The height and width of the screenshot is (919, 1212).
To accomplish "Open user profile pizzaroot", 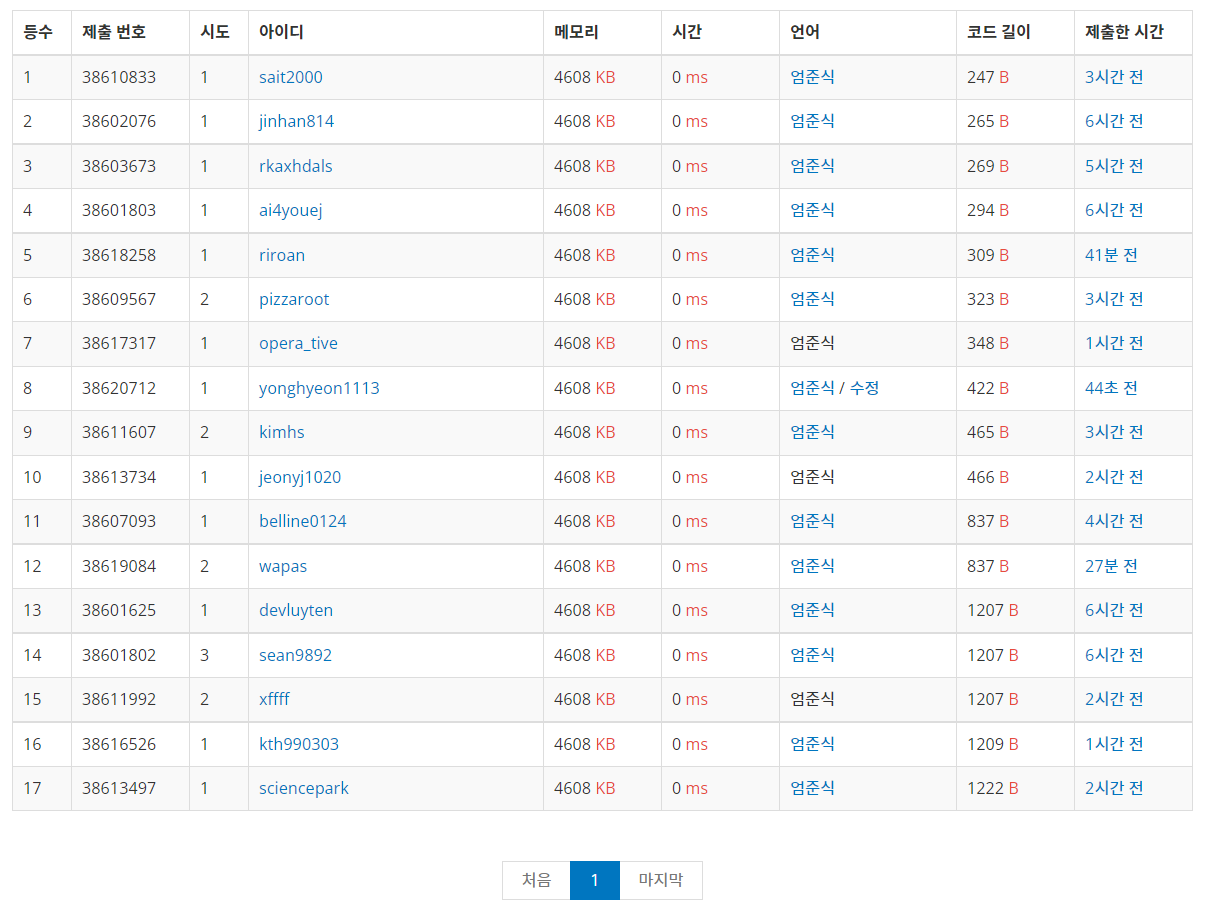I will point(294,299).
